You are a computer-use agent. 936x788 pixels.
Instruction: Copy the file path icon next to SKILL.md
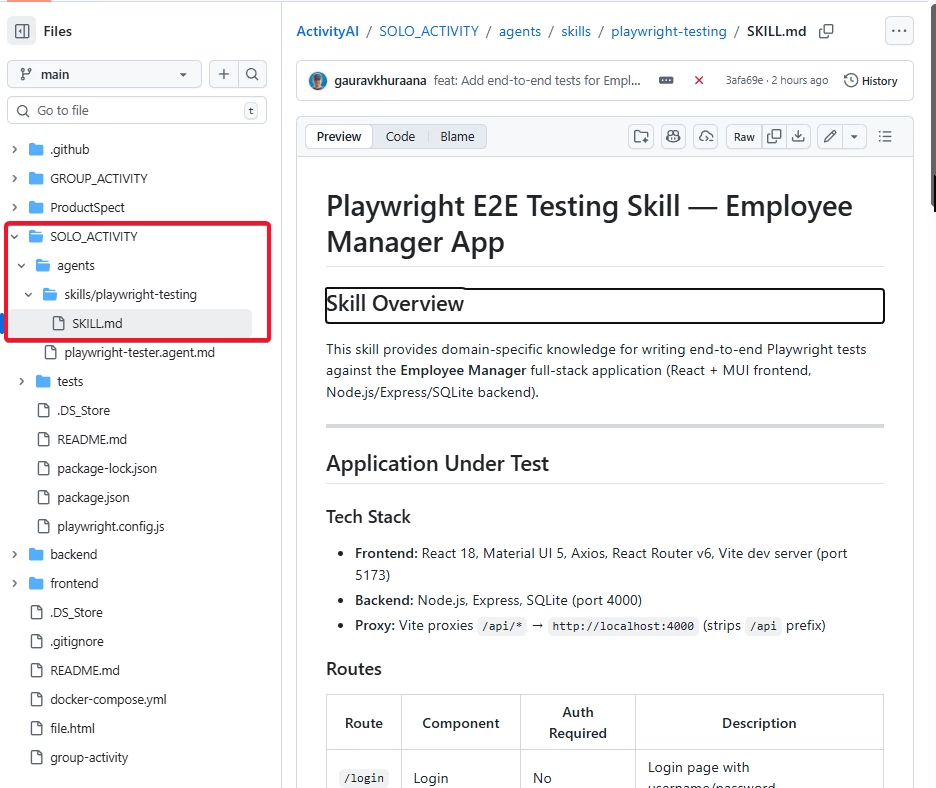click(x=826, y=31)
